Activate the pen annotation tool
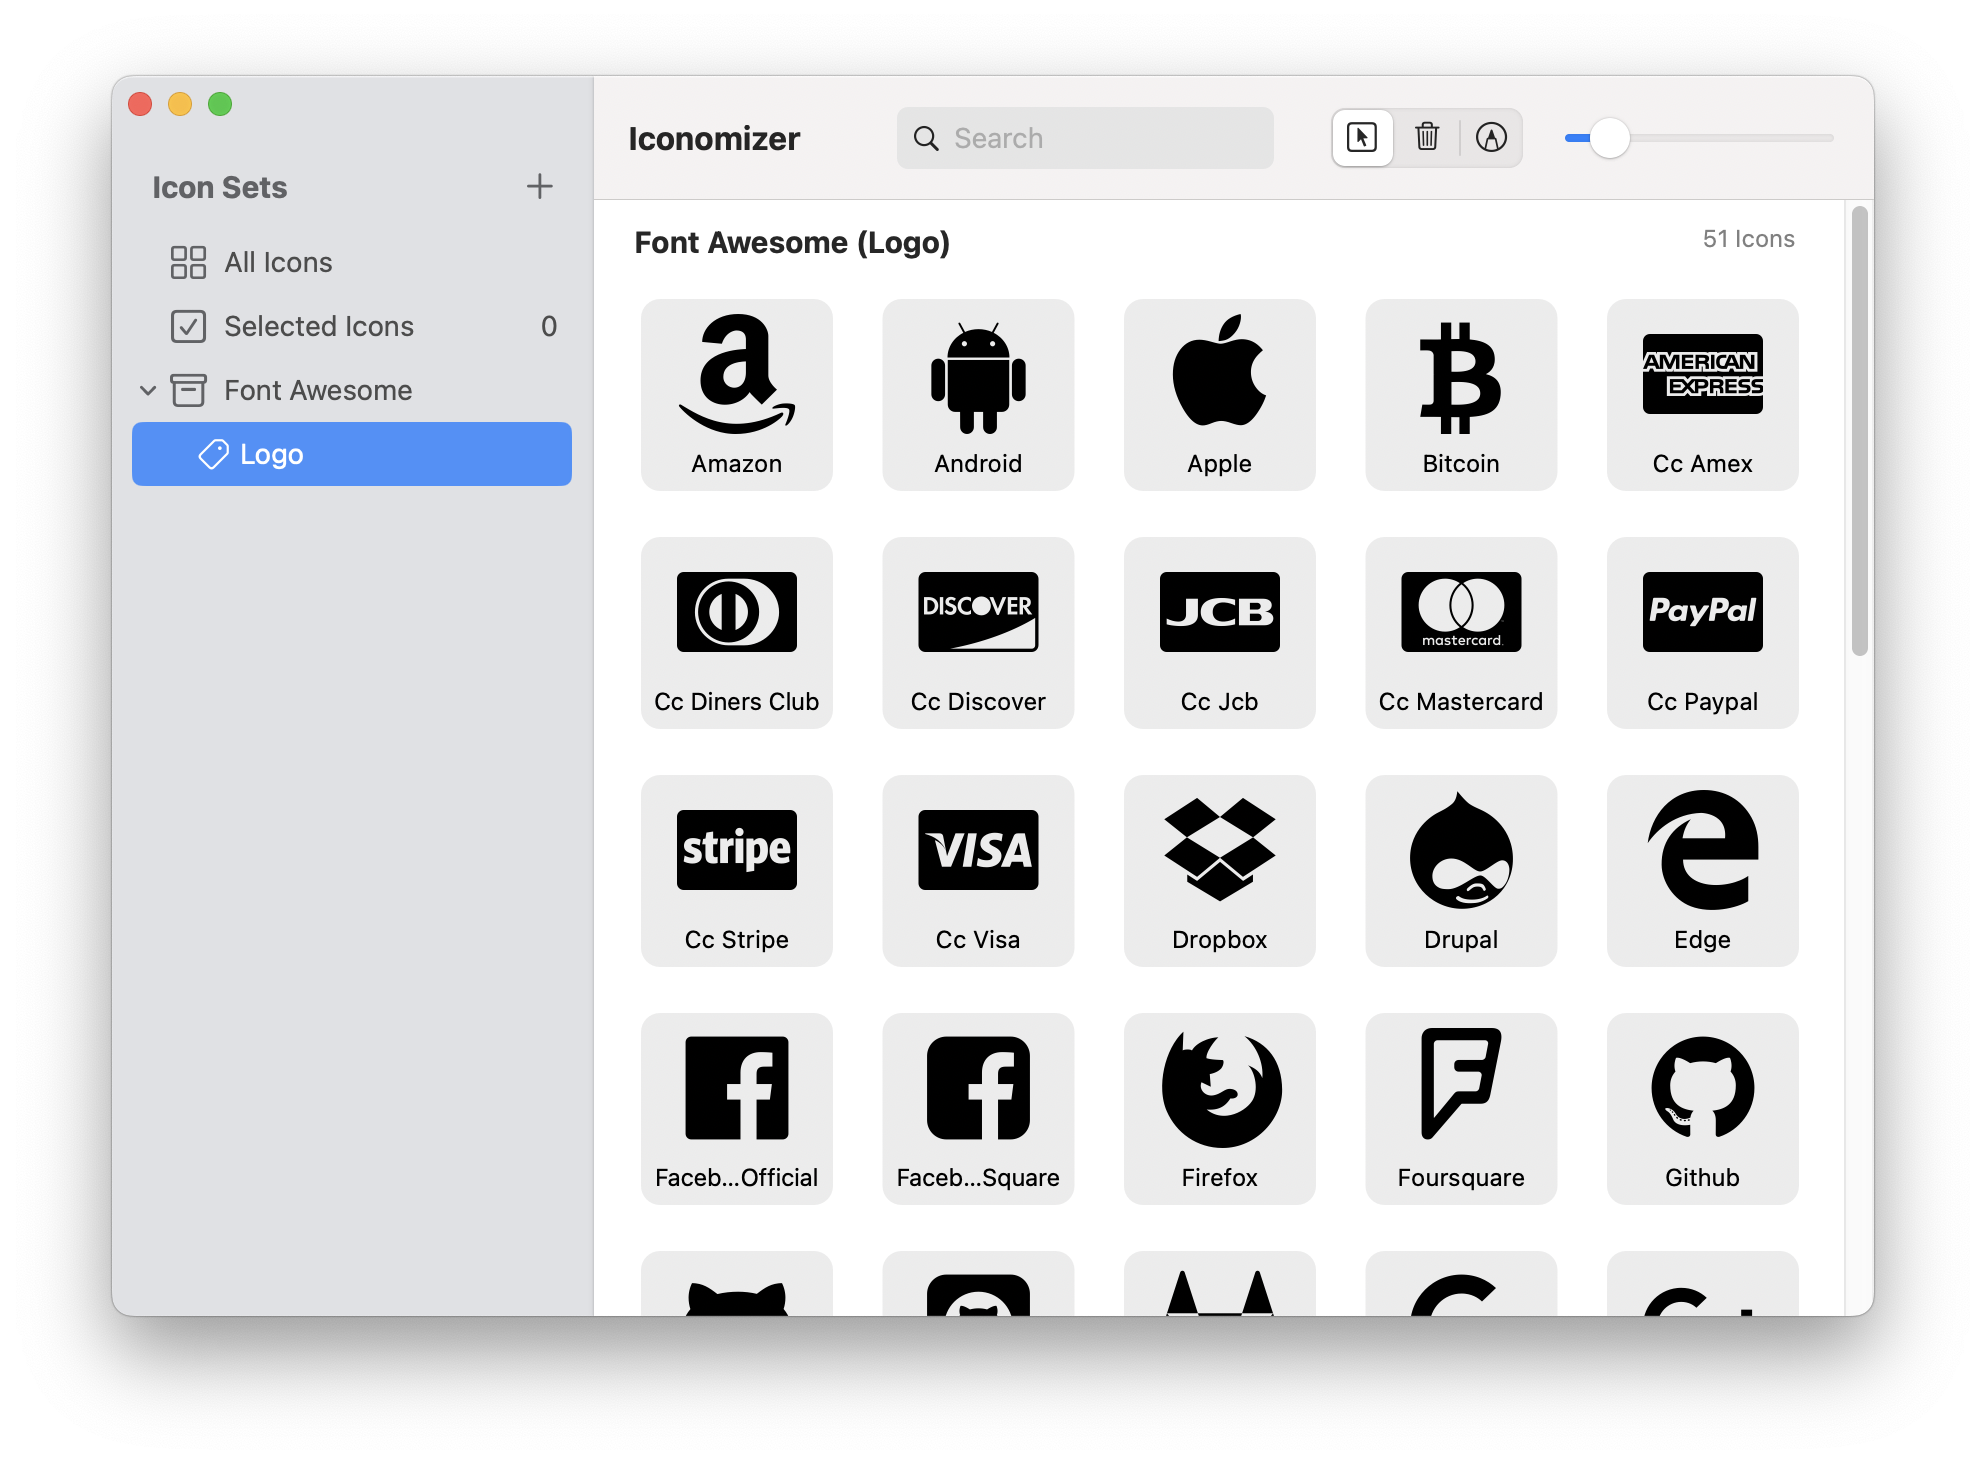 pyautogui.click(x=1491, y=138)
